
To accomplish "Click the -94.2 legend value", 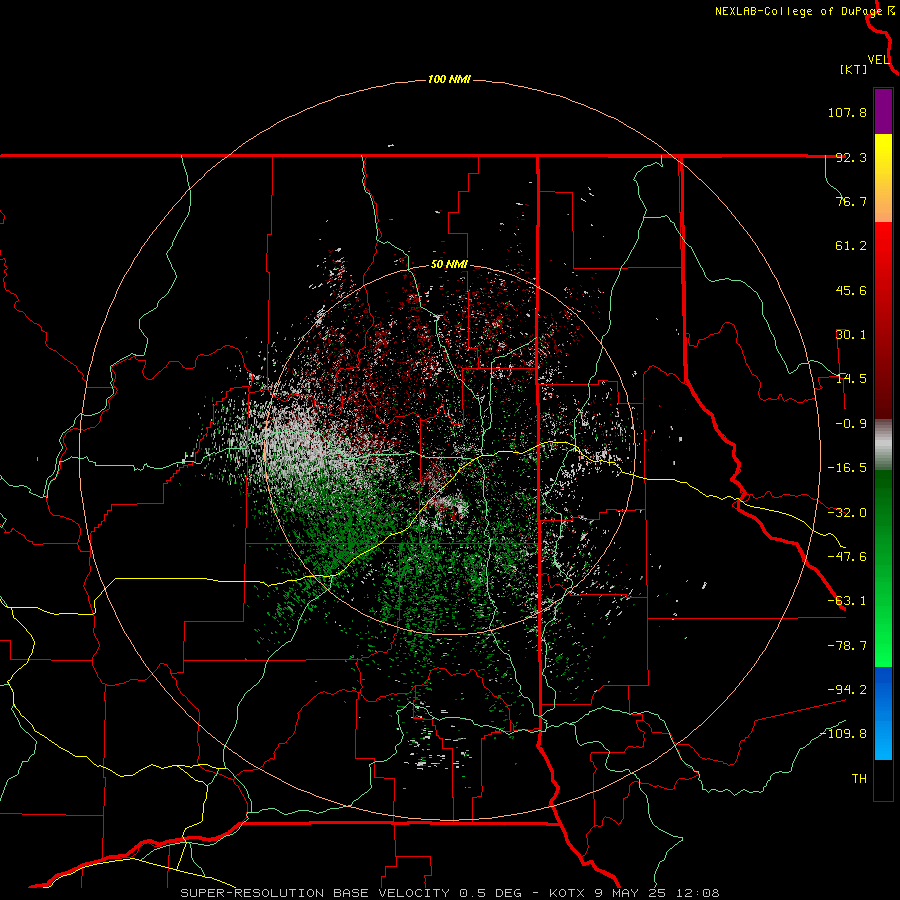I will click(x=847, y=689).
